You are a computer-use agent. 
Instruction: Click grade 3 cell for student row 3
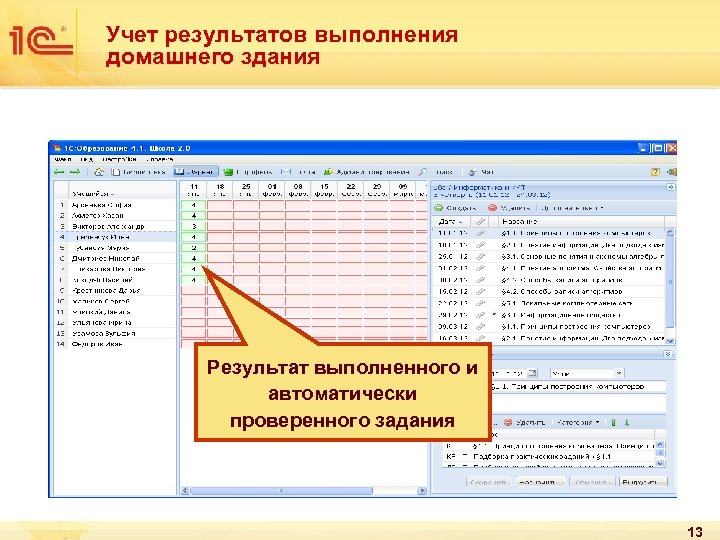[194, 226]
